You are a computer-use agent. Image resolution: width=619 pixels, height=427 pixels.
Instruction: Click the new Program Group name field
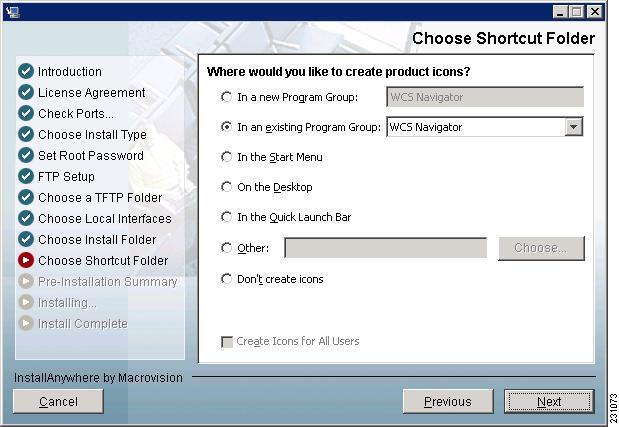[x=484, y=97]
